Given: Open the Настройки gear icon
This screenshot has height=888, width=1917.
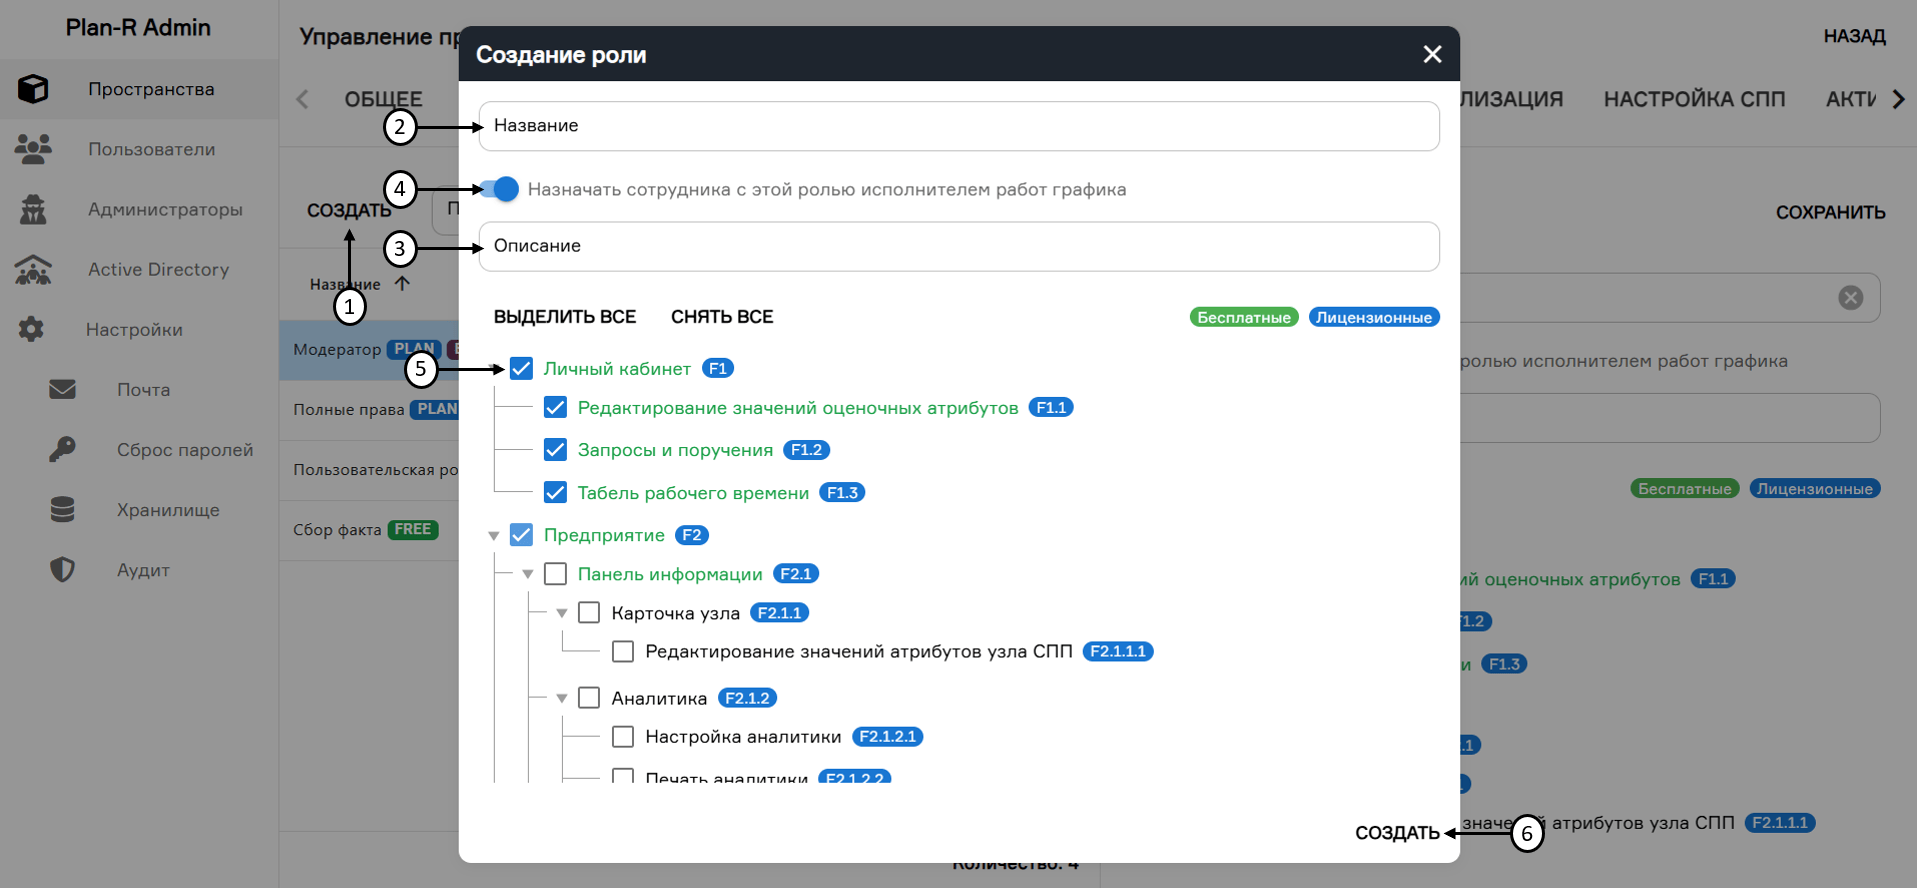Looking at the screenshot, I should click(31, 329).
